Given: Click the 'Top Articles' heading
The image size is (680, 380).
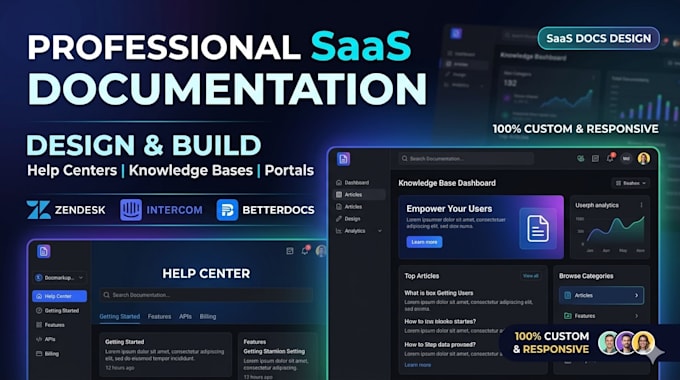Looking at the screenshot, I should (422, 276).
